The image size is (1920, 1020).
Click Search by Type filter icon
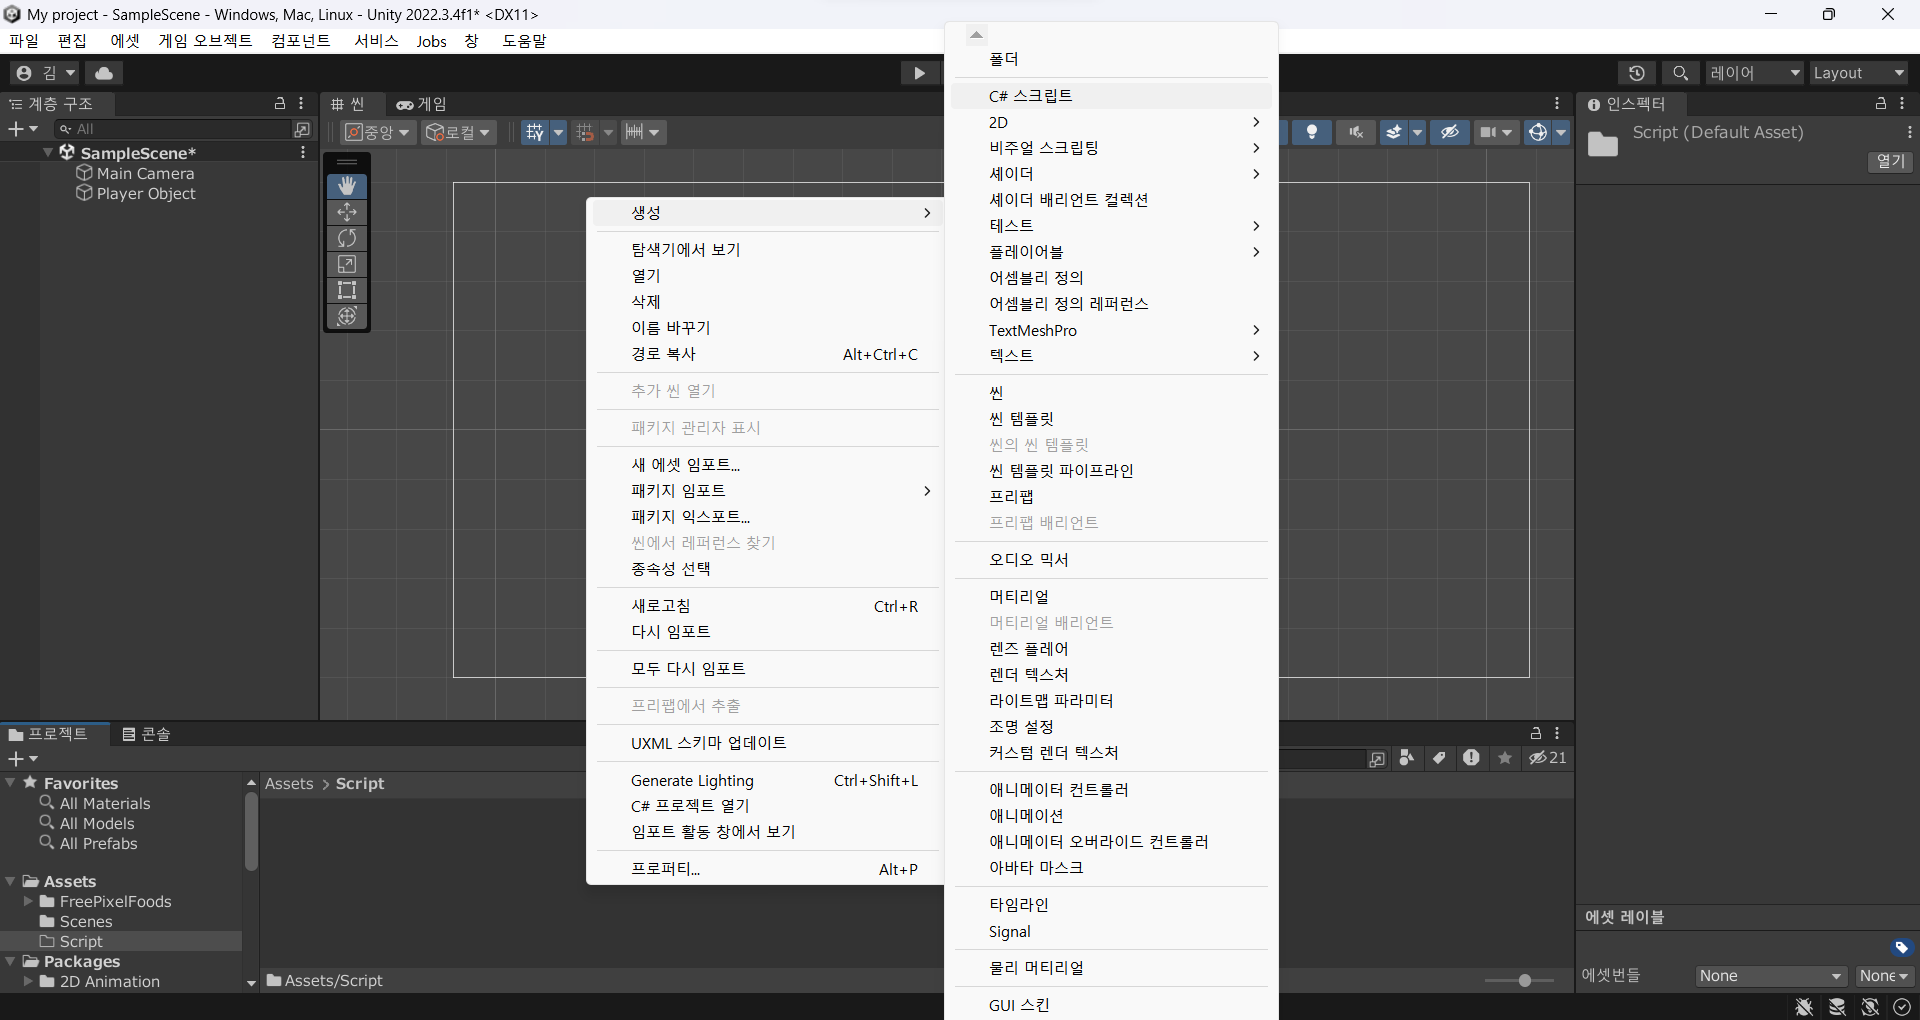click(1407, 758)
